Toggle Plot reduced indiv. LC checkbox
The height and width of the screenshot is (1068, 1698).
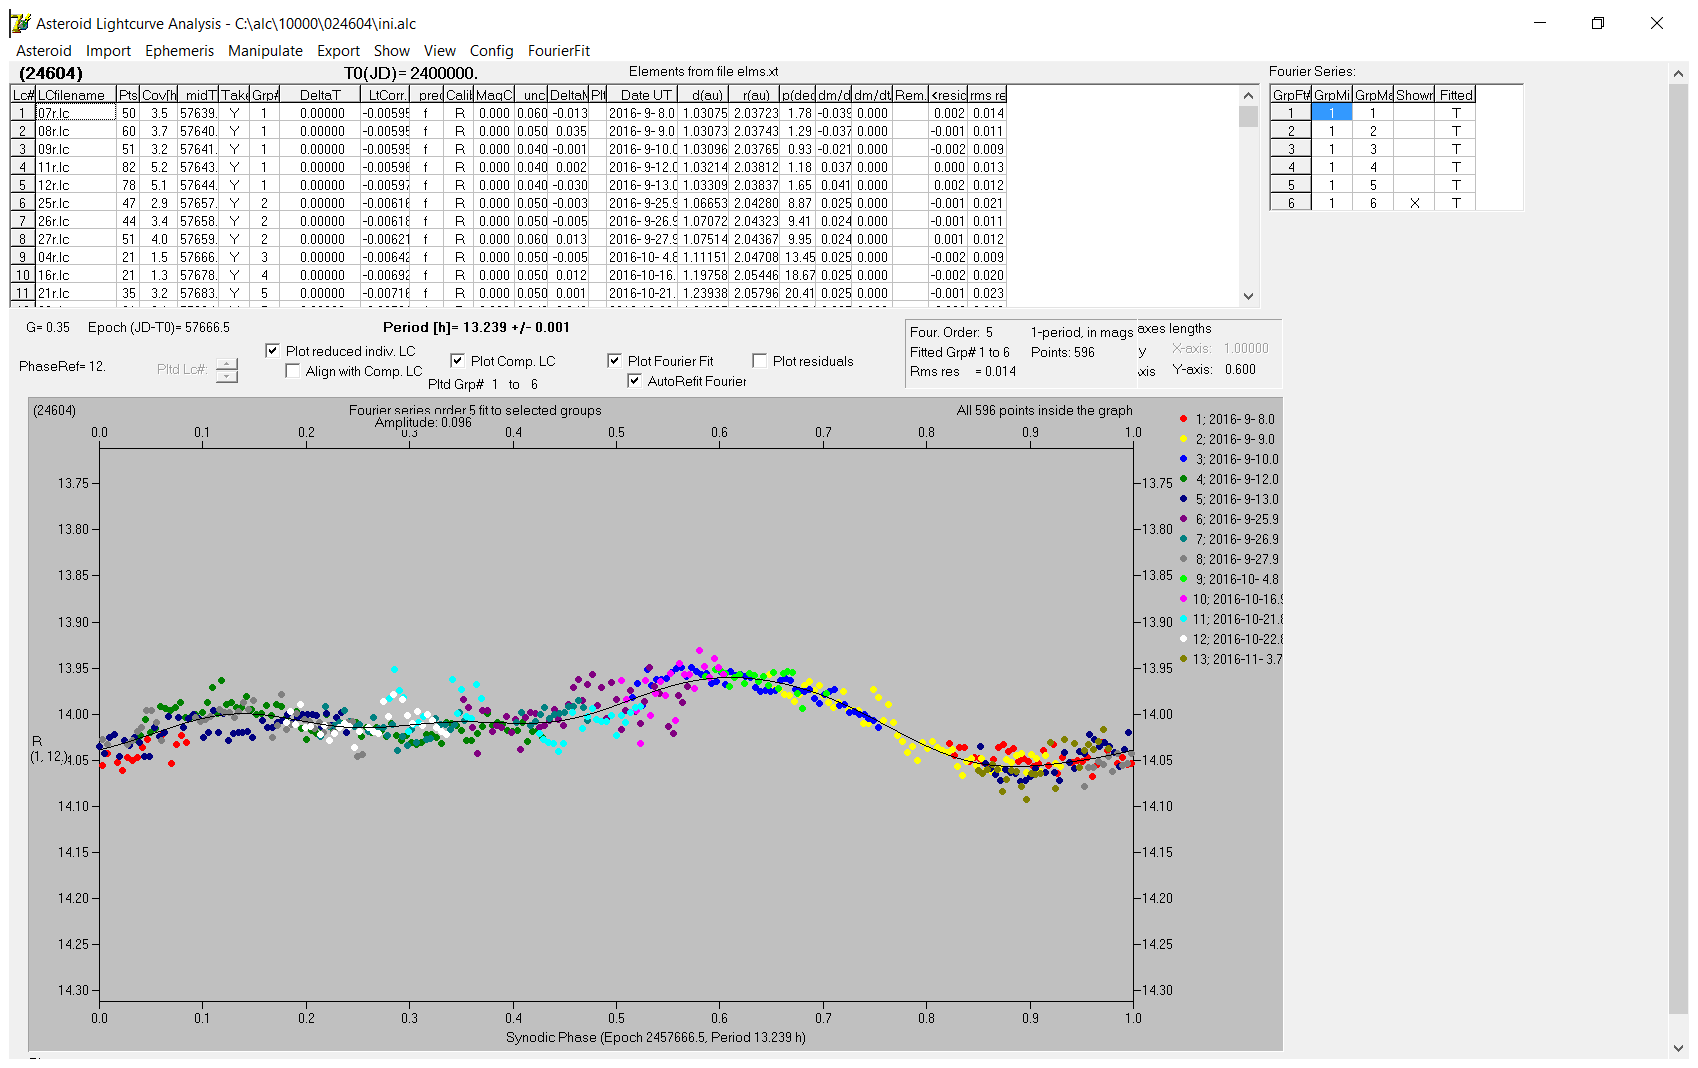pyautogui.click(x=272, y=351)
